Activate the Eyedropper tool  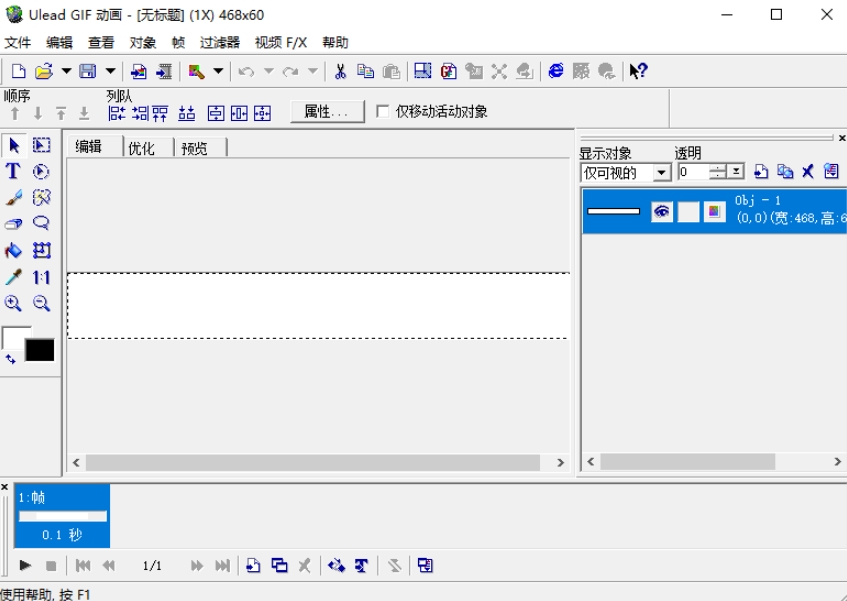pos(13,278)
